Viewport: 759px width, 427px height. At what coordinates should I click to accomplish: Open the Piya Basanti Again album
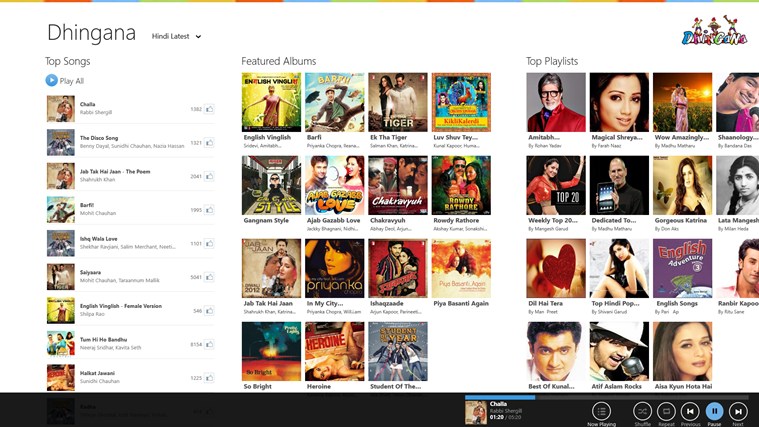461,268
